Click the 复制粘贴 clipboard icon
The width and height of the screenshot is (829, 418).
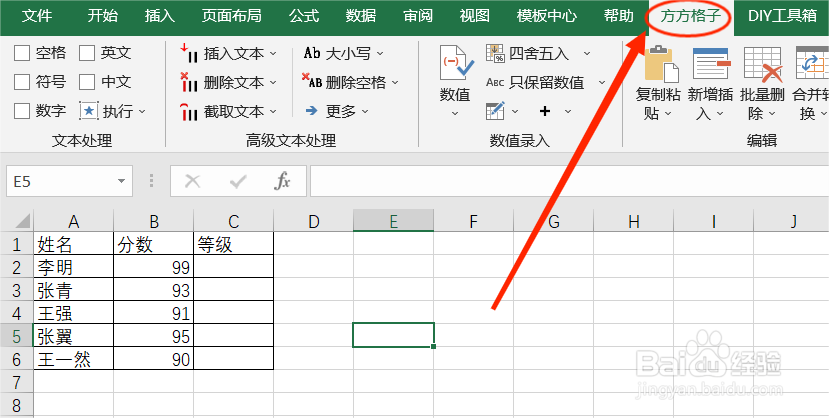[x=660, y=63]
